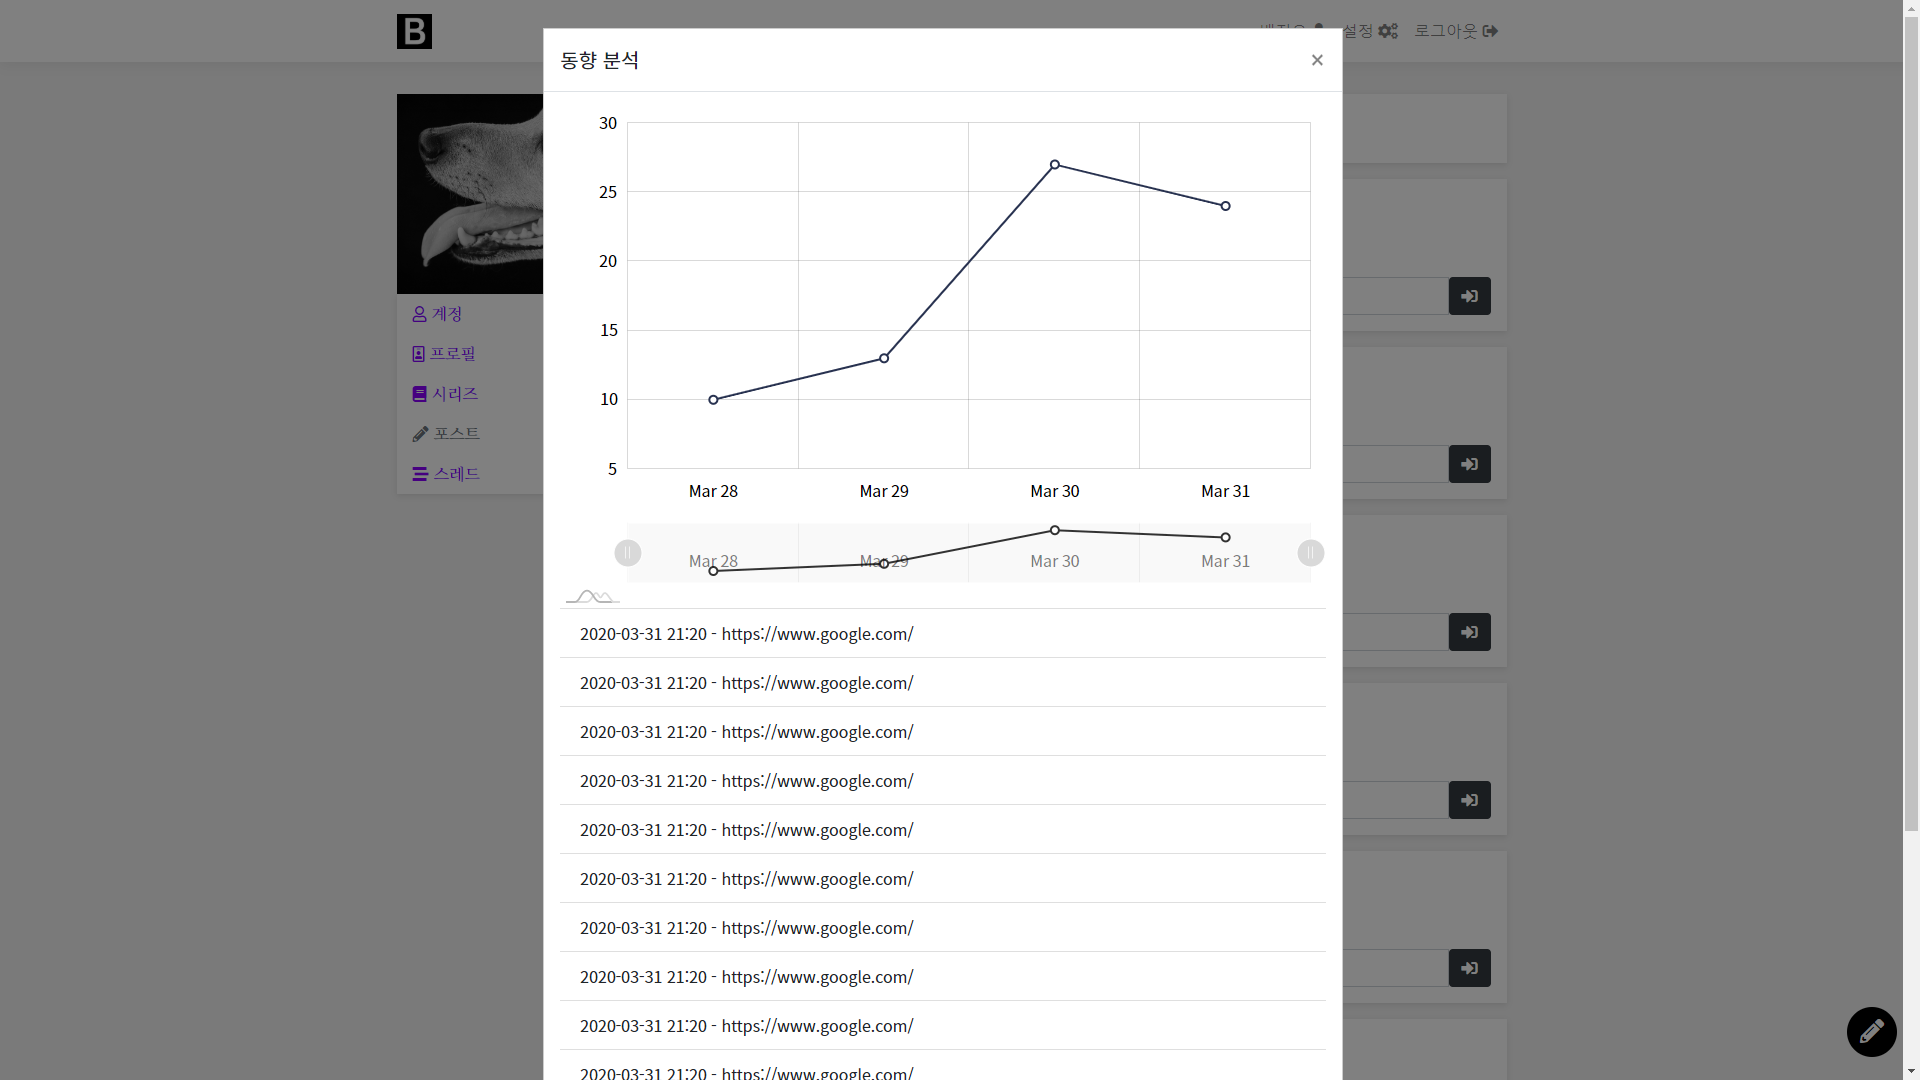Click the second sign-in arrow icon button
Viewport: 1920px width, 1080px height.
pos(1469,464)
